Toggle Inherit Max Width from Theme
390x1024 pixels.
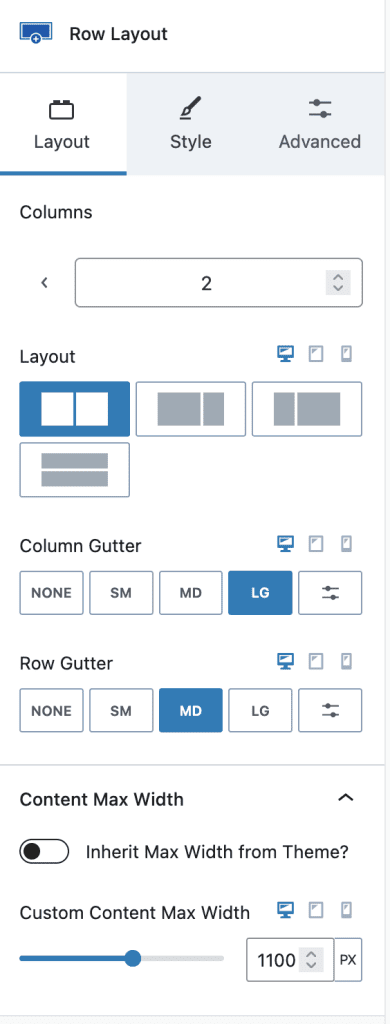pos(44,852)
